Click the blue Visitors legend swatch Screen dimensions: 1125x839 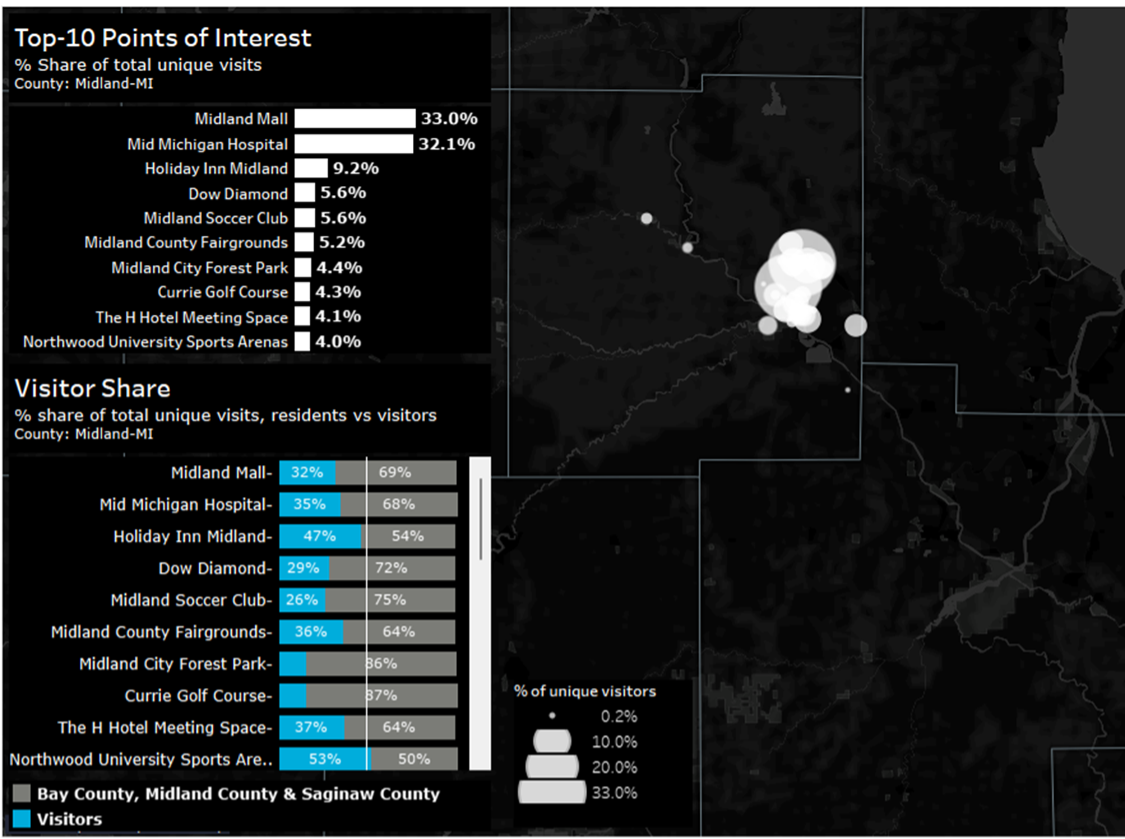point(21,819)
